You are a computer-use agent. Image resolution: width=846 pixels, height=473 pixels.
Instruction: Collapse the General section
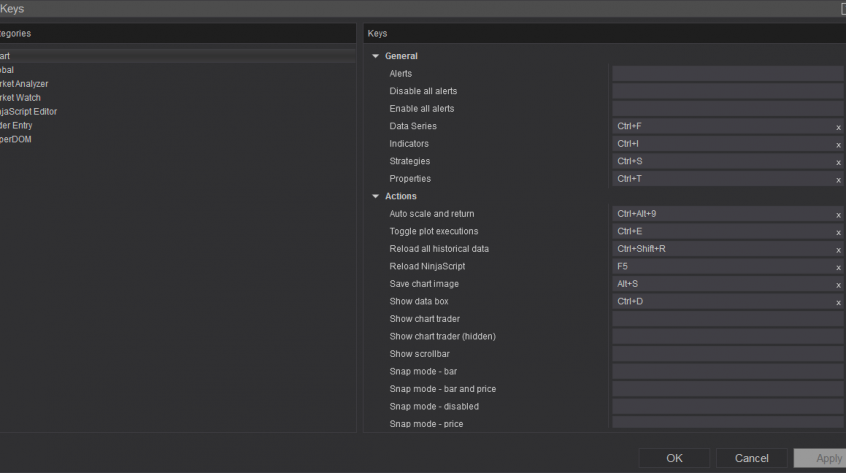pos(376,56)
